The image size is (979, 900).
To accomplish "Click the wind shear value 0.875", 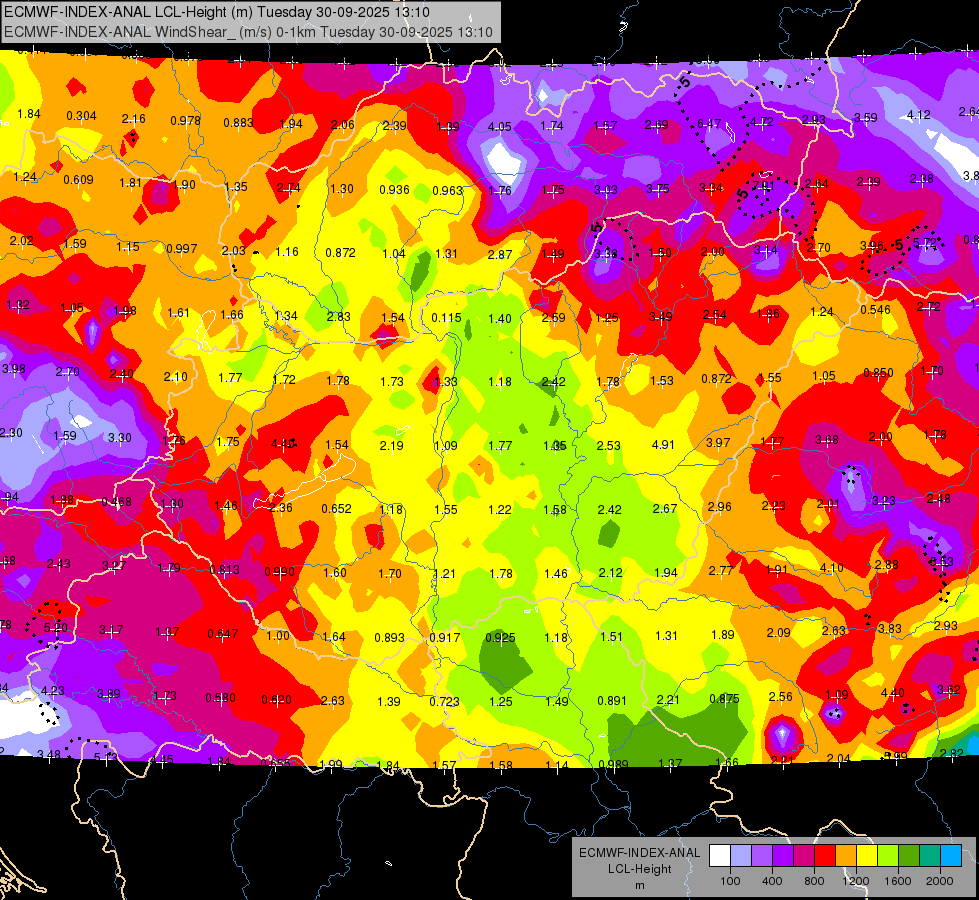I will click(724, 699).
